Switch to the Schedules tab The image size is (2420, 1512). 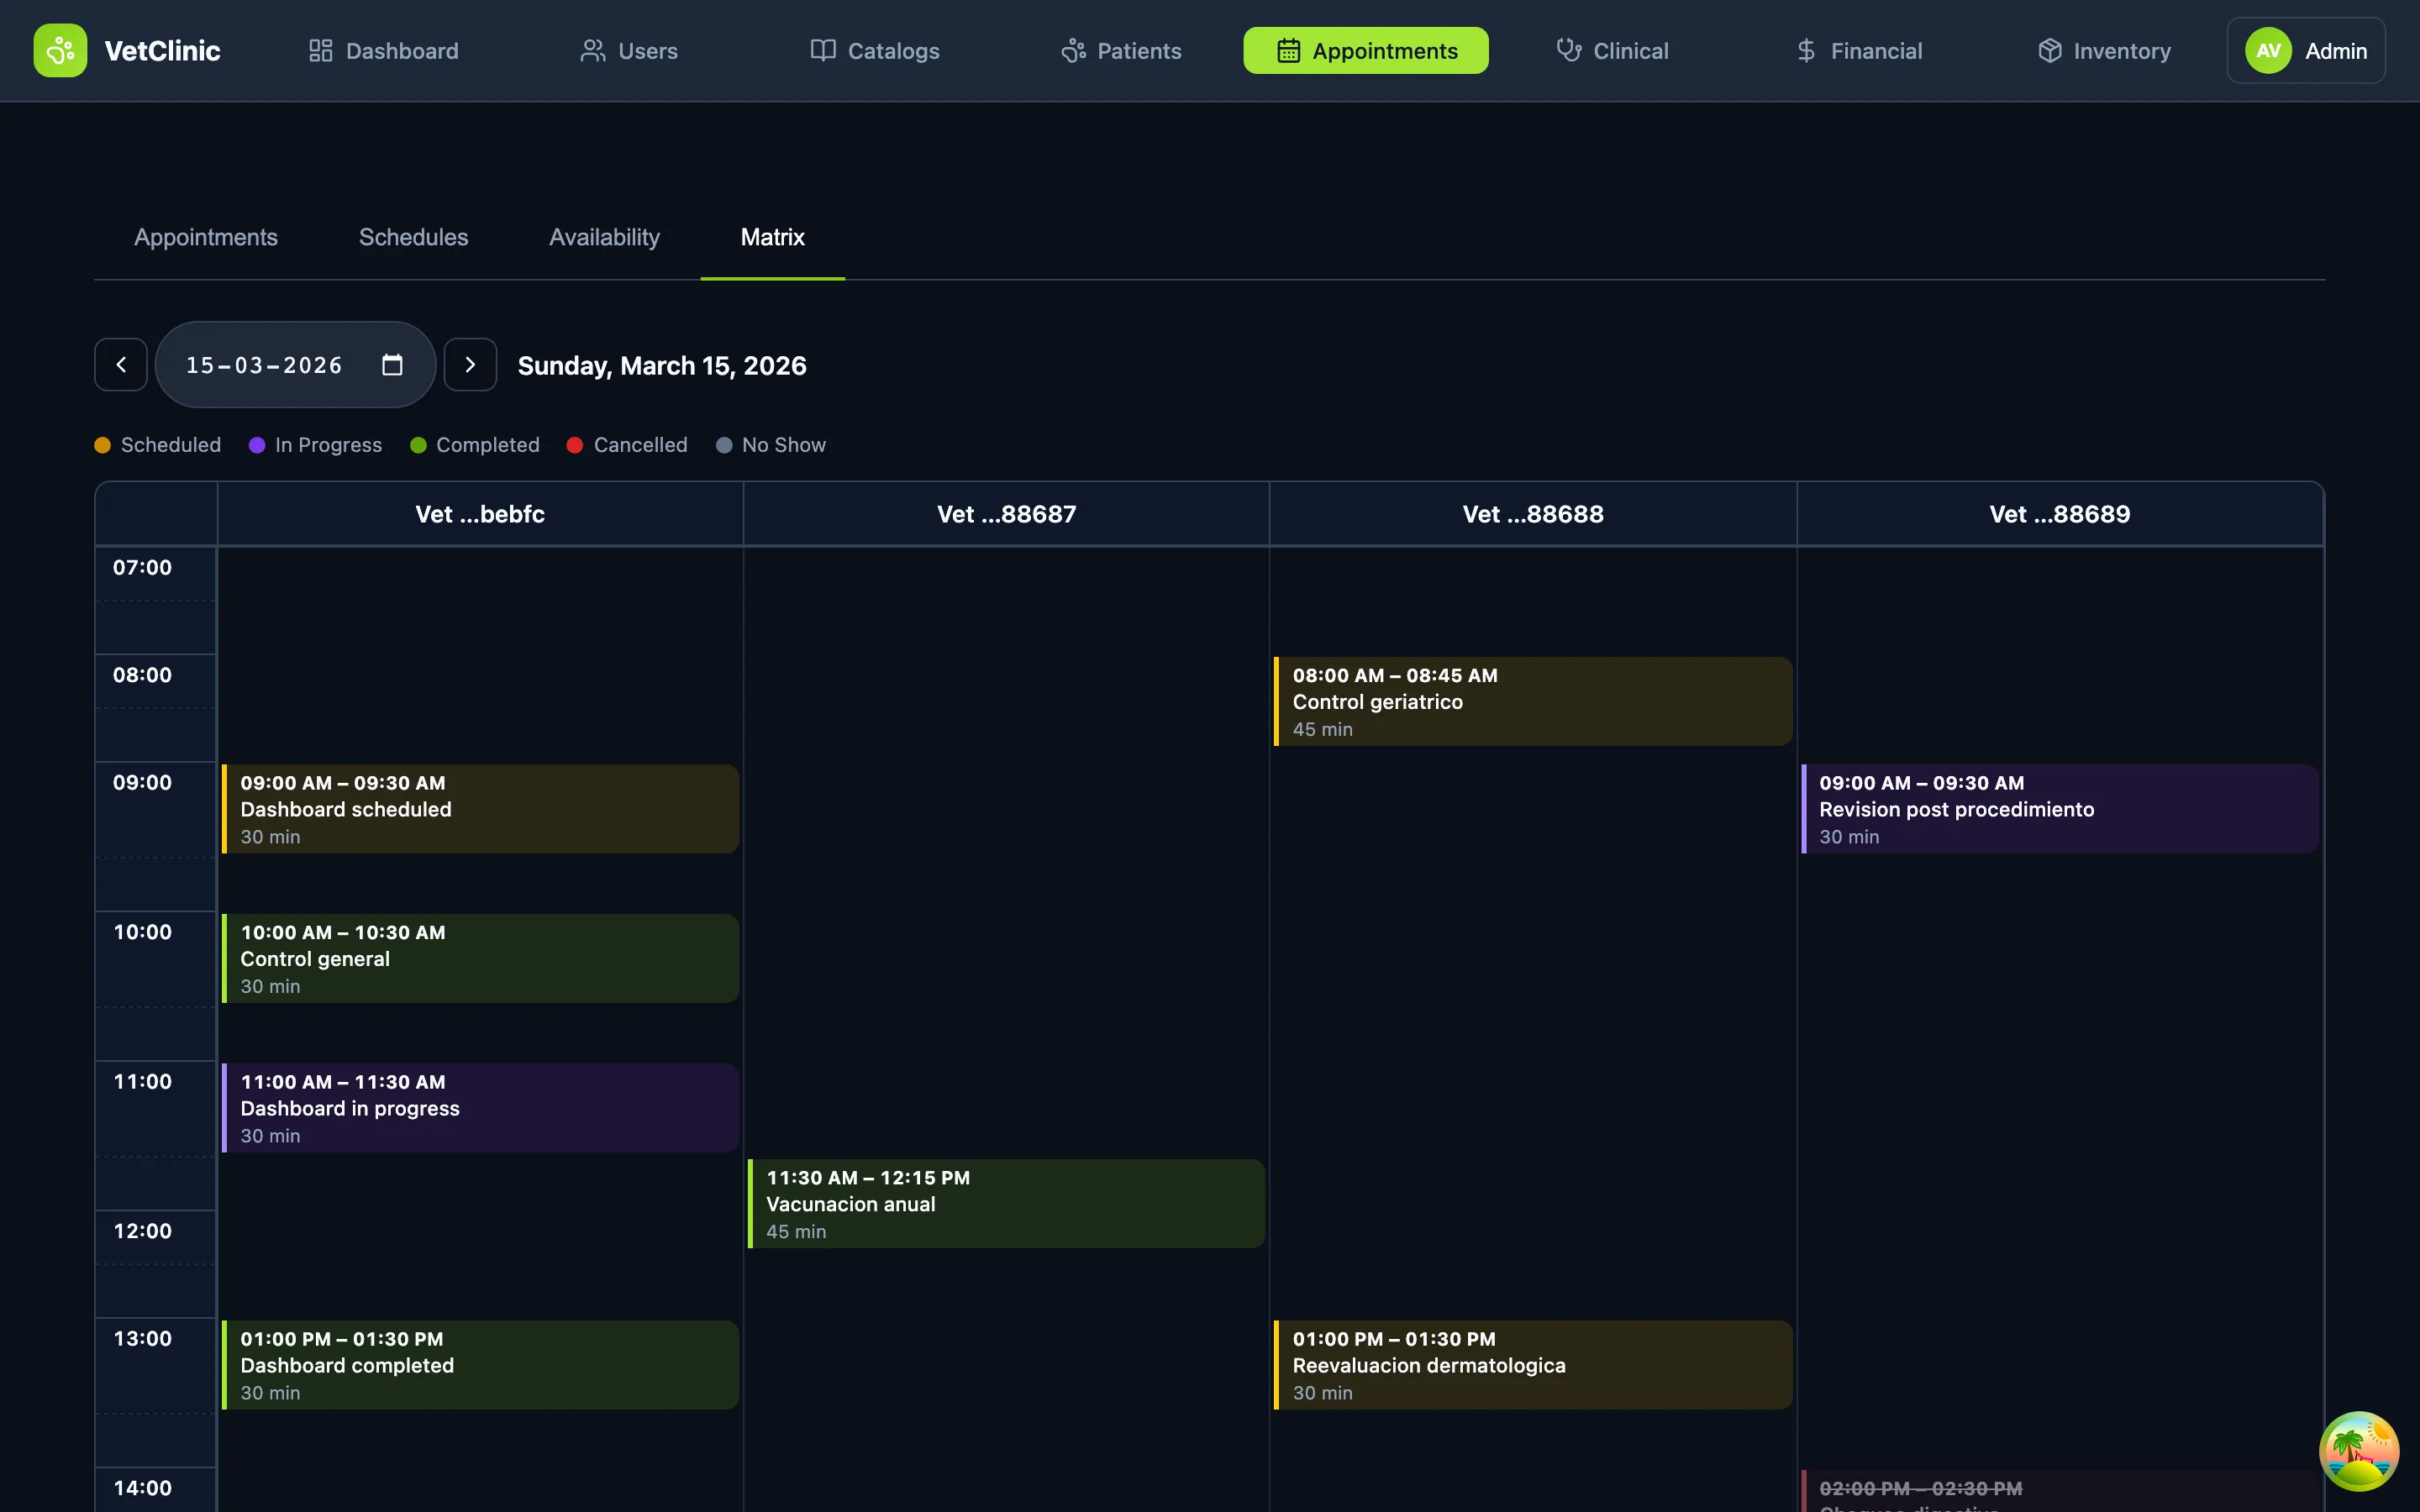click(x=413, y=237)
